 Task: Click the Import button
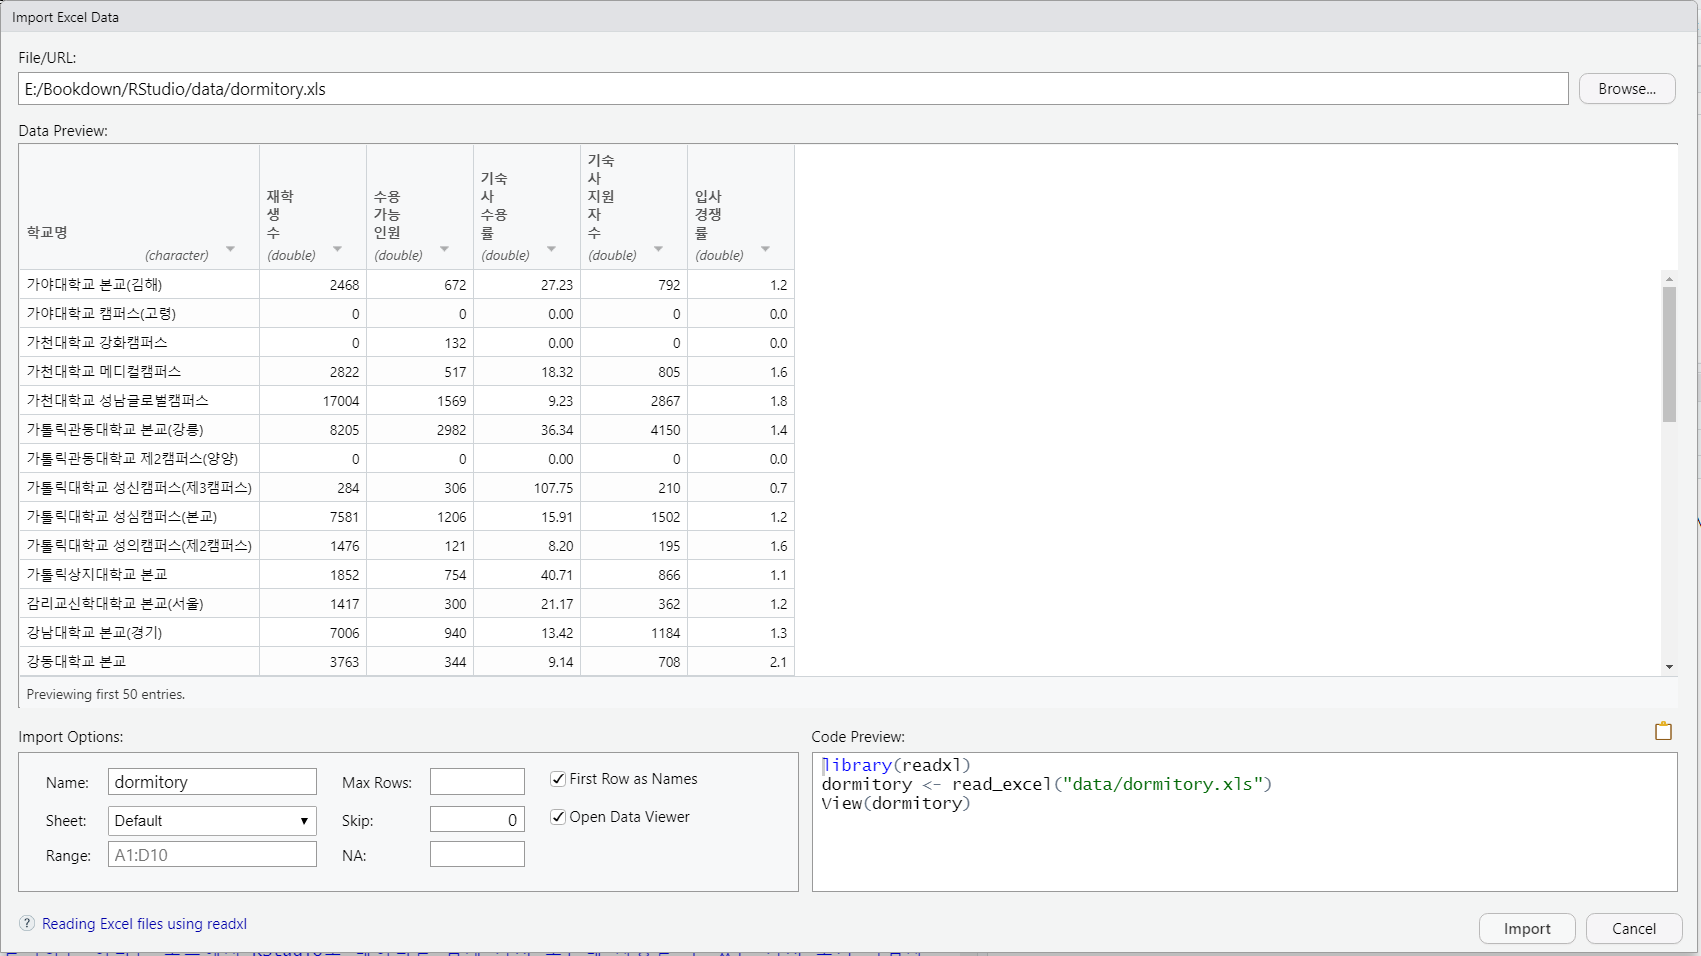click(1527, 929)
